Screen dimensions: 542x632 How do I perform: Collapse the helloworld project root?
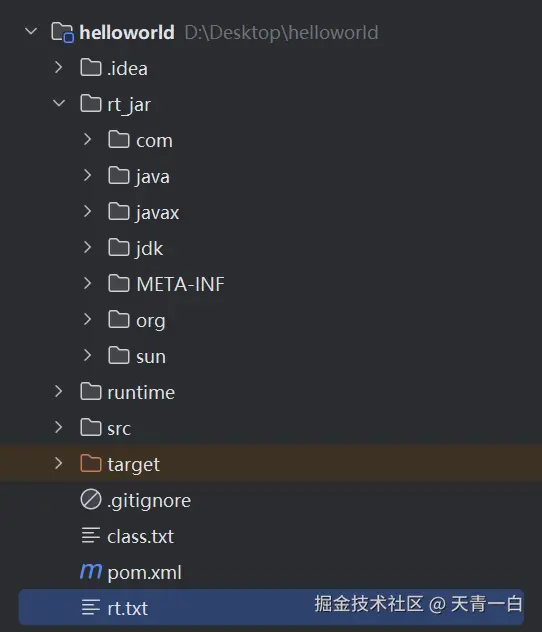tap(31, 31)
